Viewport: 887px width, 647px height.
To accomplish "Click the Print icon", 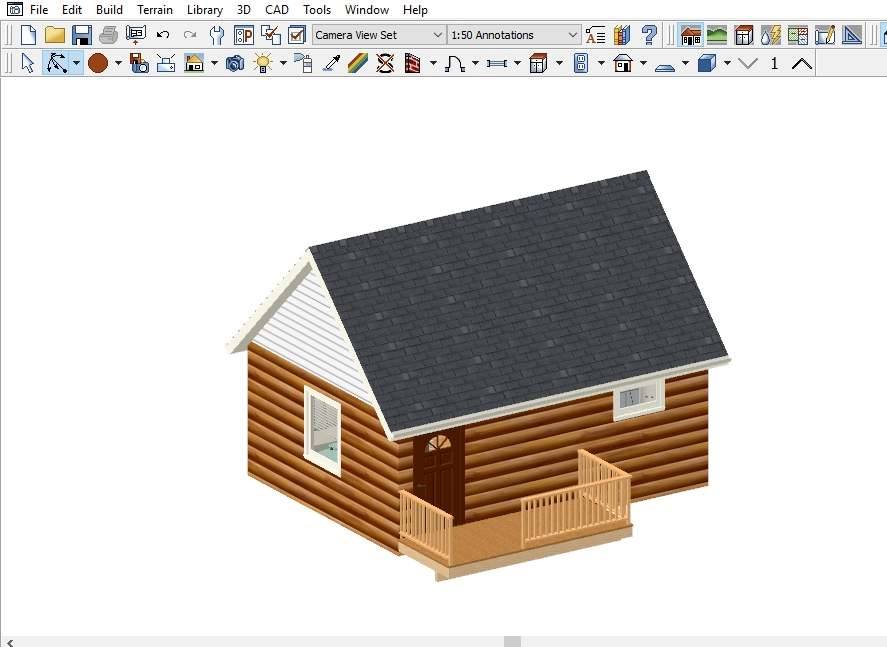I will click(x=109, y=35).
